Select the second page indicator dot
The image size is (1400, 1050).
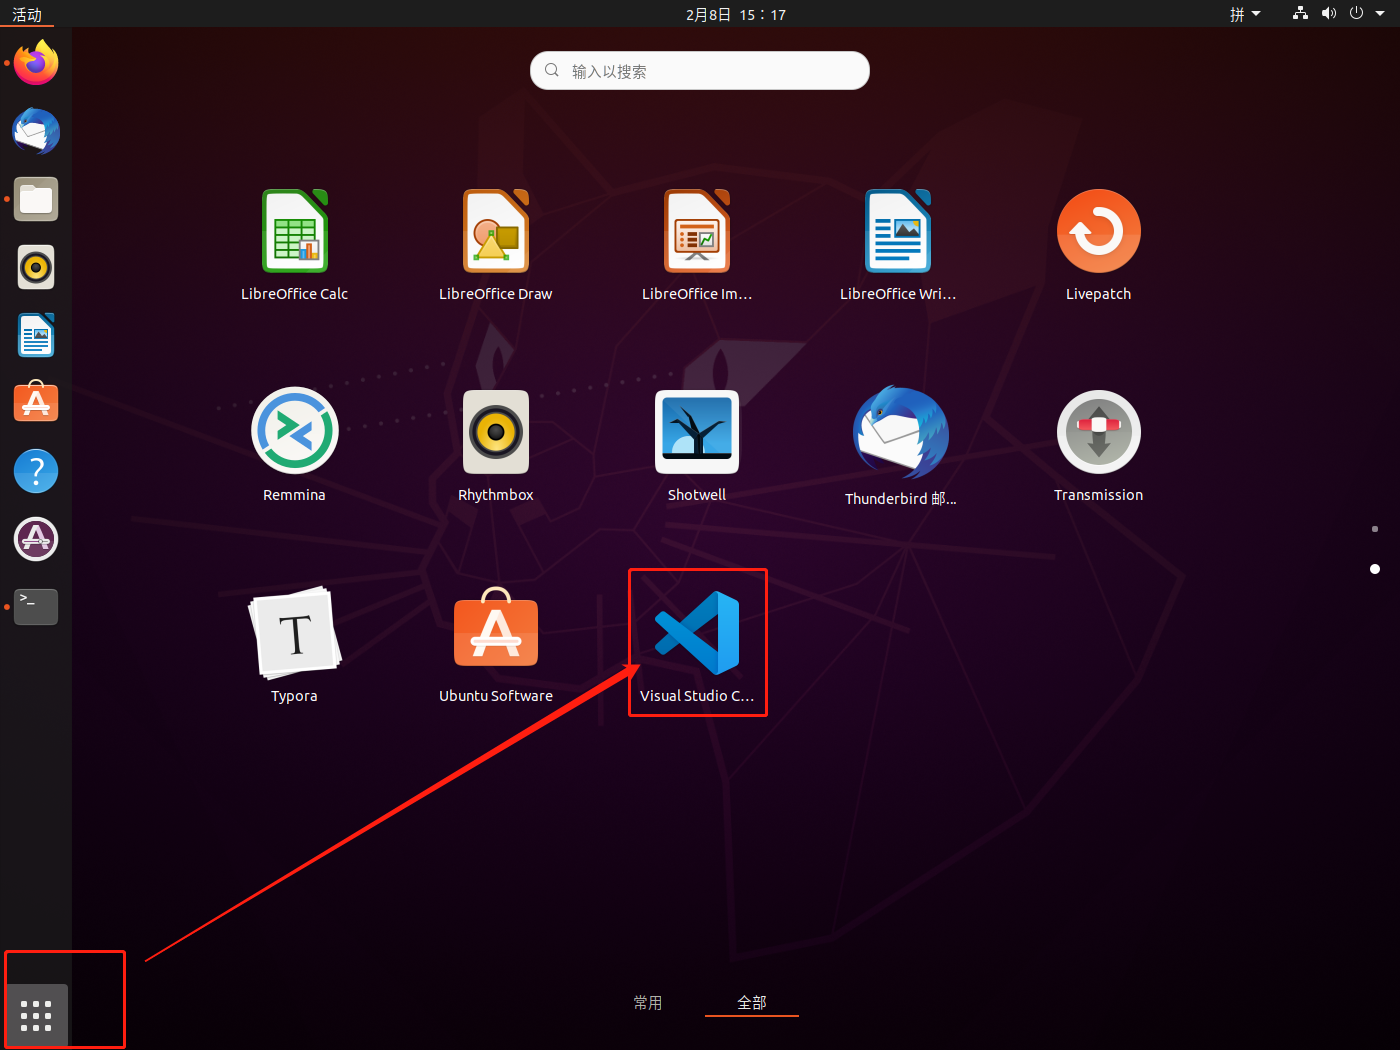click(1375, 569)
